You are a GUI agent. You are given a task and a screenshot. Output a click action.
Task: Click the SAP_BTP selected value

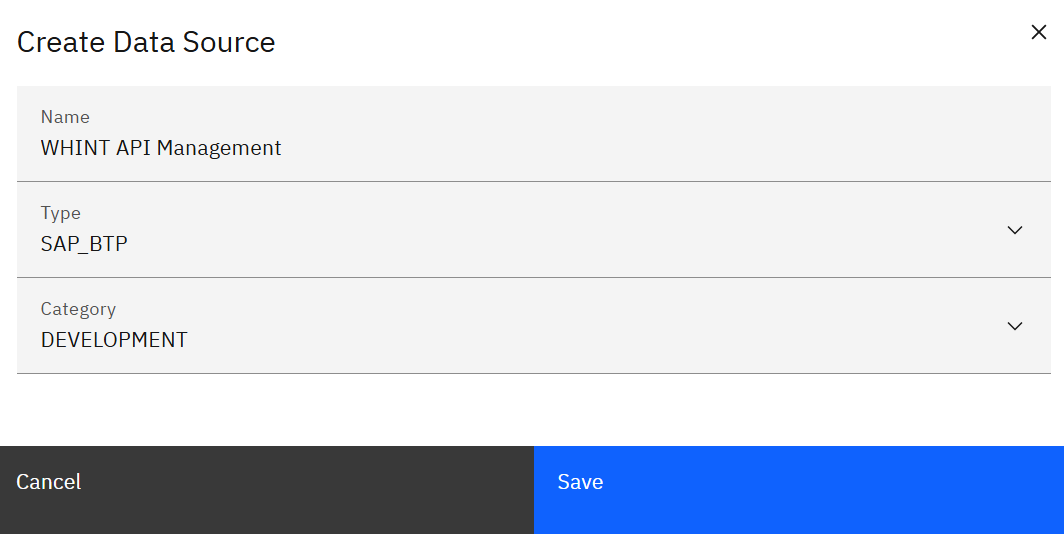(84, 244)
